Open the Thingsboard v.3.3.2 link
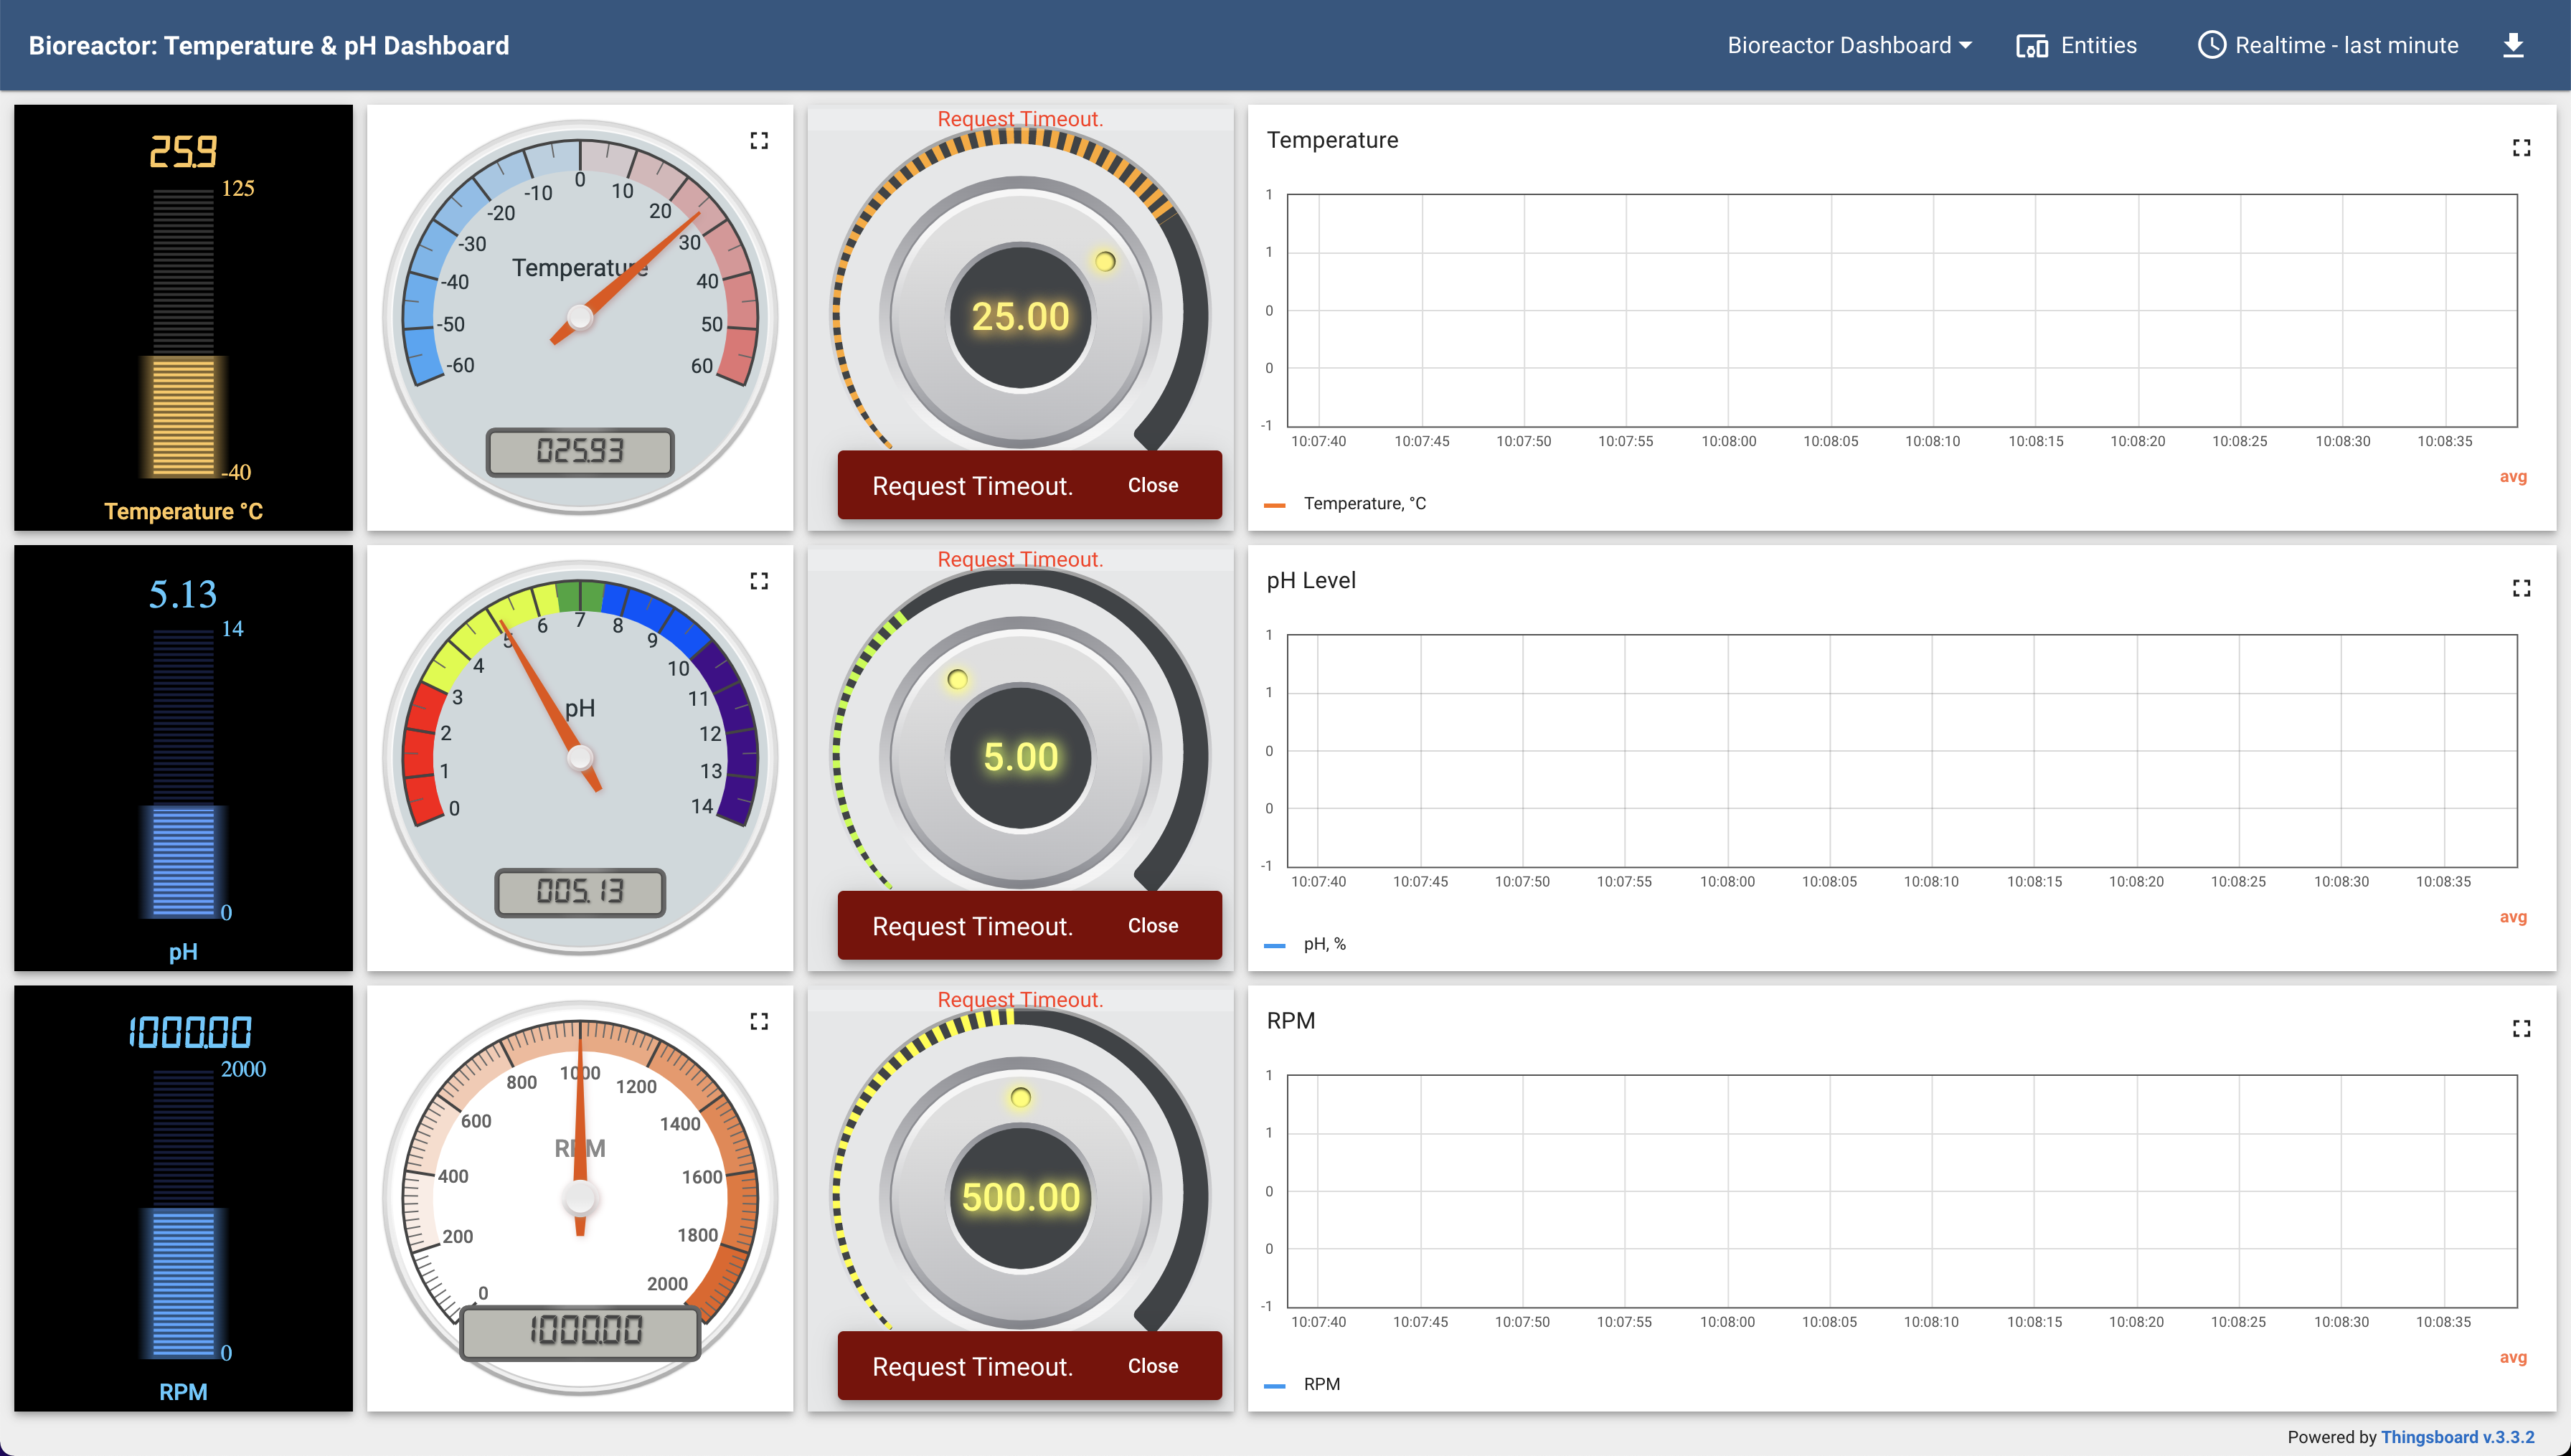2571x1456 pixels. click(2457, 1437)
